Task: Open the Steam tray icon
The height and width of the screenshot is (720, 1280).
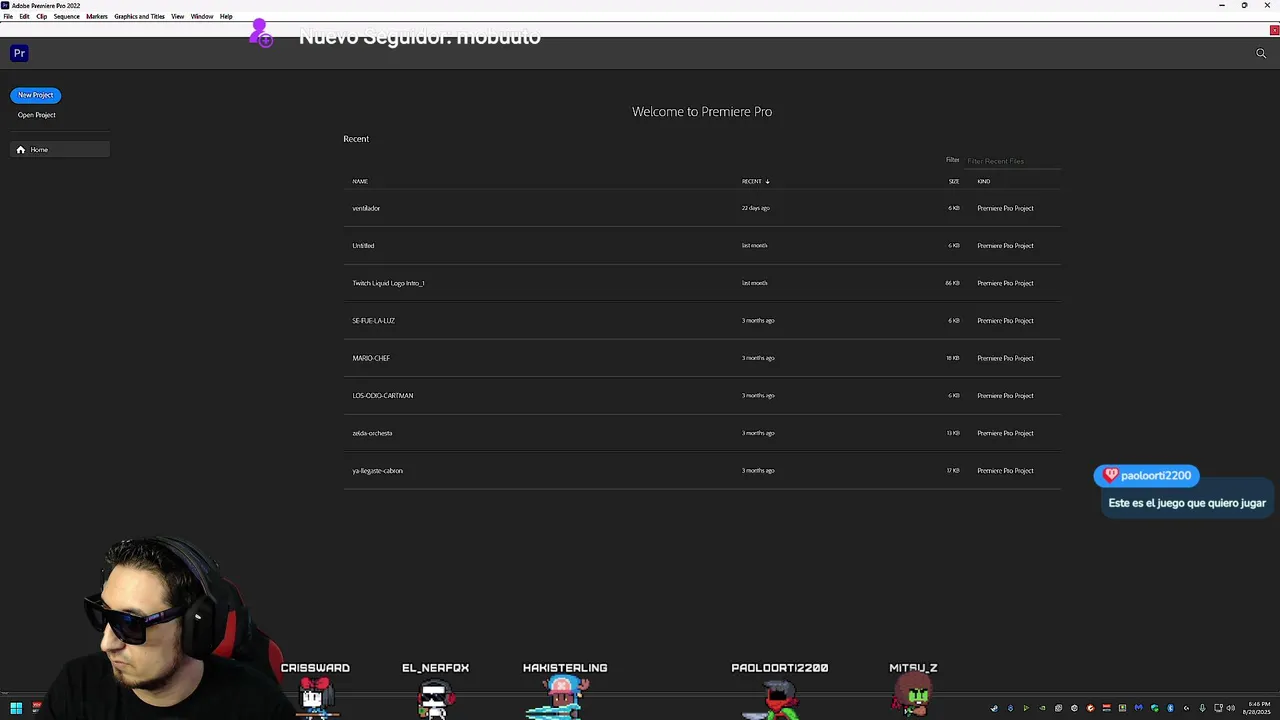Action: coord(994,708)
